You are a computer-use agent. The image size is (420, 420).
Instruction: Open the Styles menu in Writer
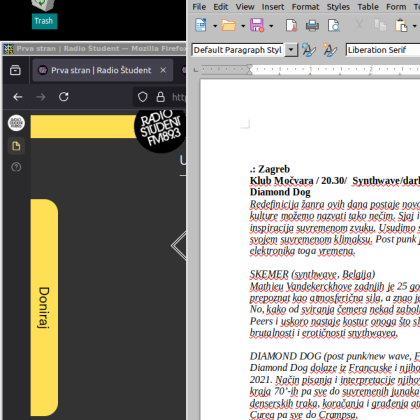(x=338, y=7)
